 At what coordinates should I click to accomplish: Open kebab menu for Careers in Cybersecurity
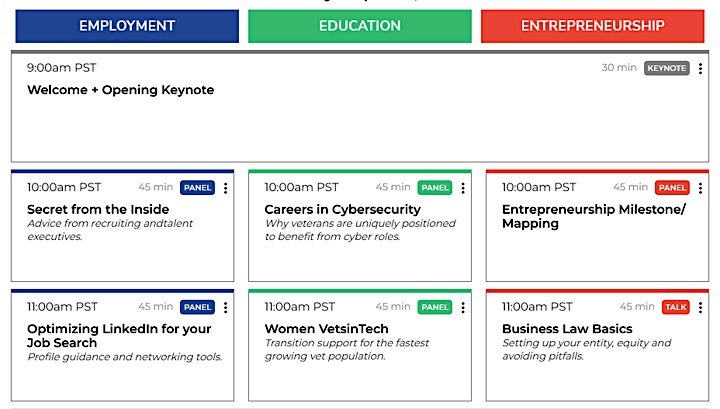[x=463, y=188]
